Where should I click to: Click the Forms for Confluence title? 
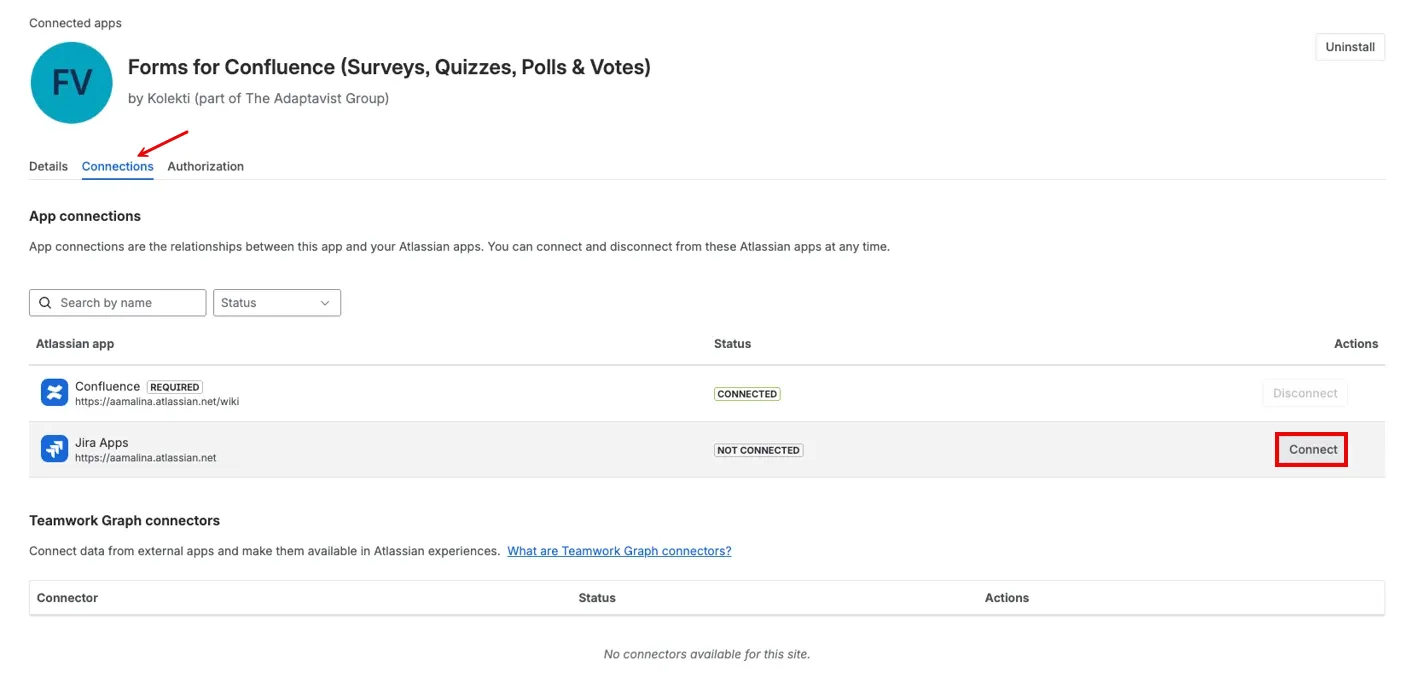click(389, 67)
